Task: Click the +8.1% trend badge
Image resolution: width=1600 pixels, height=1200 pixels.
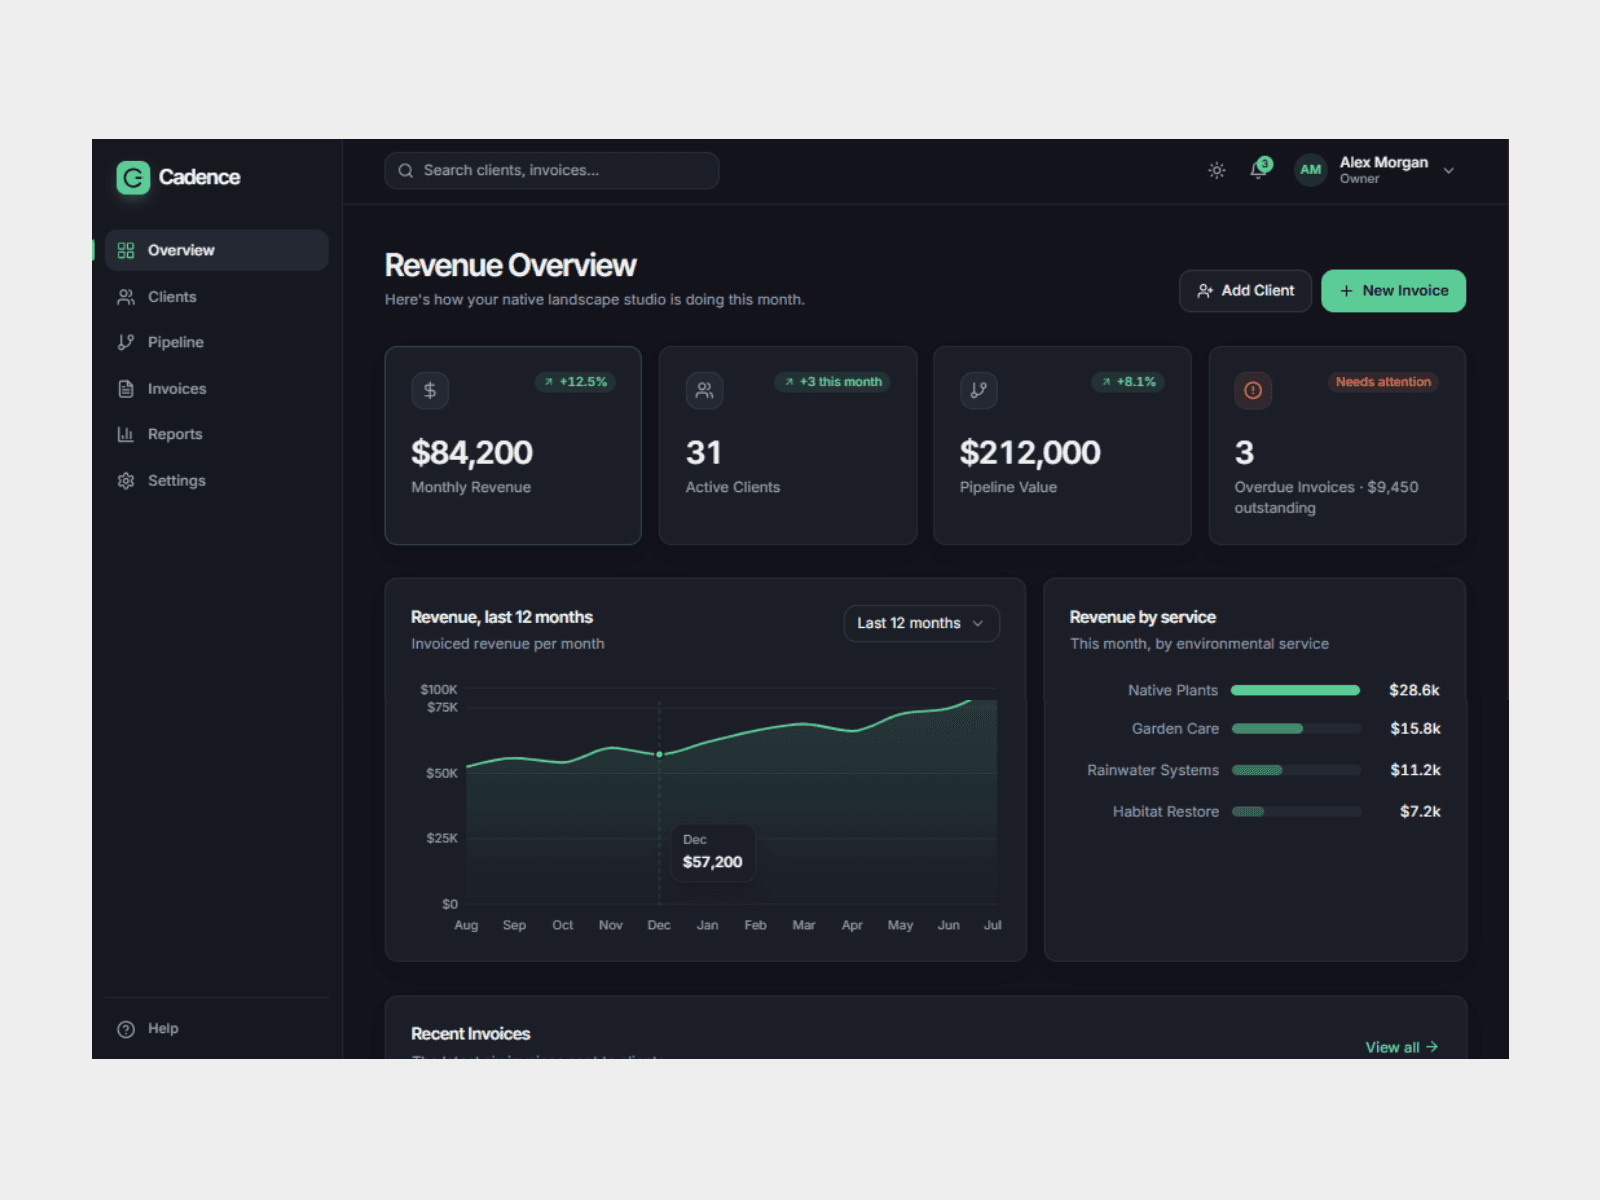Action: 1128,382
